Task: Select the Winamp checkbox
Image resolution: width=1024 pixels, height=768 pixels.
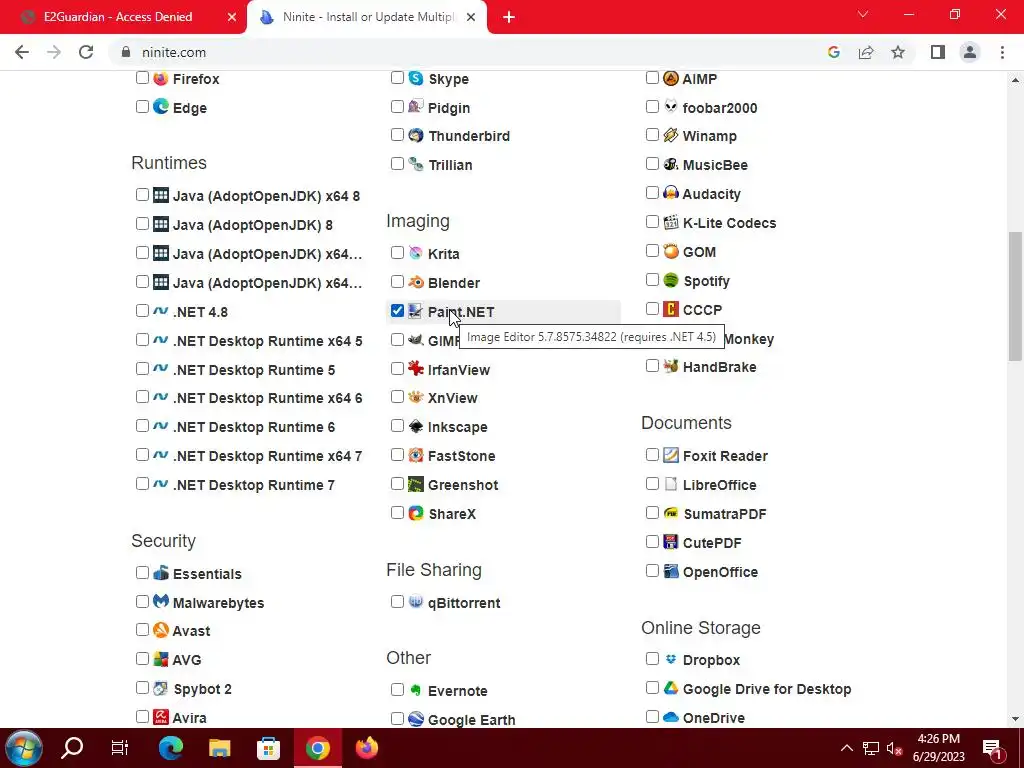Action: click(652, 135)
